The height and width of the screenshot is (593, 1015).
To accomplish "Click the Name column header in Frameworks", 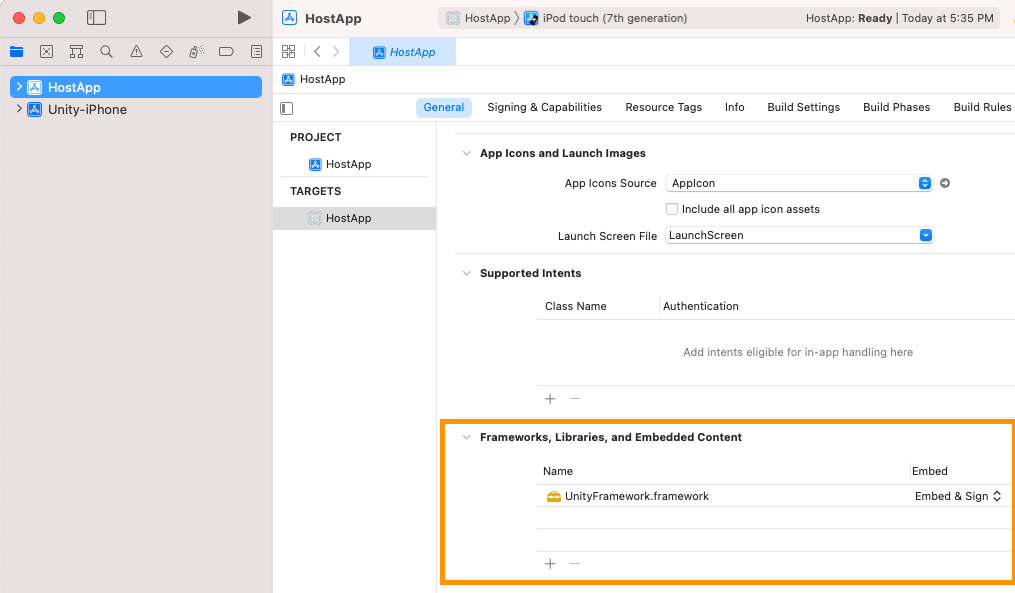I will [x=558, y=471].
